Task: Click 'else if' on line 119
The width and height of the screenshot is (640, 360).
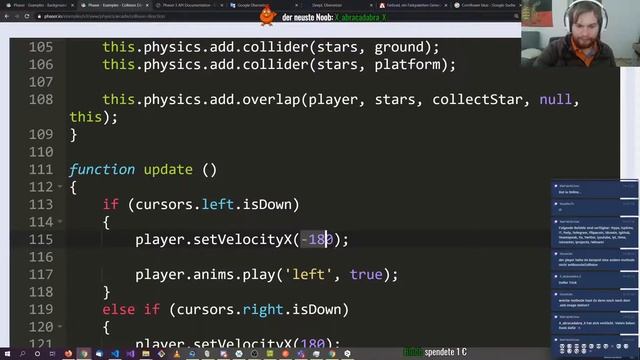Action: tap(131, 309)
